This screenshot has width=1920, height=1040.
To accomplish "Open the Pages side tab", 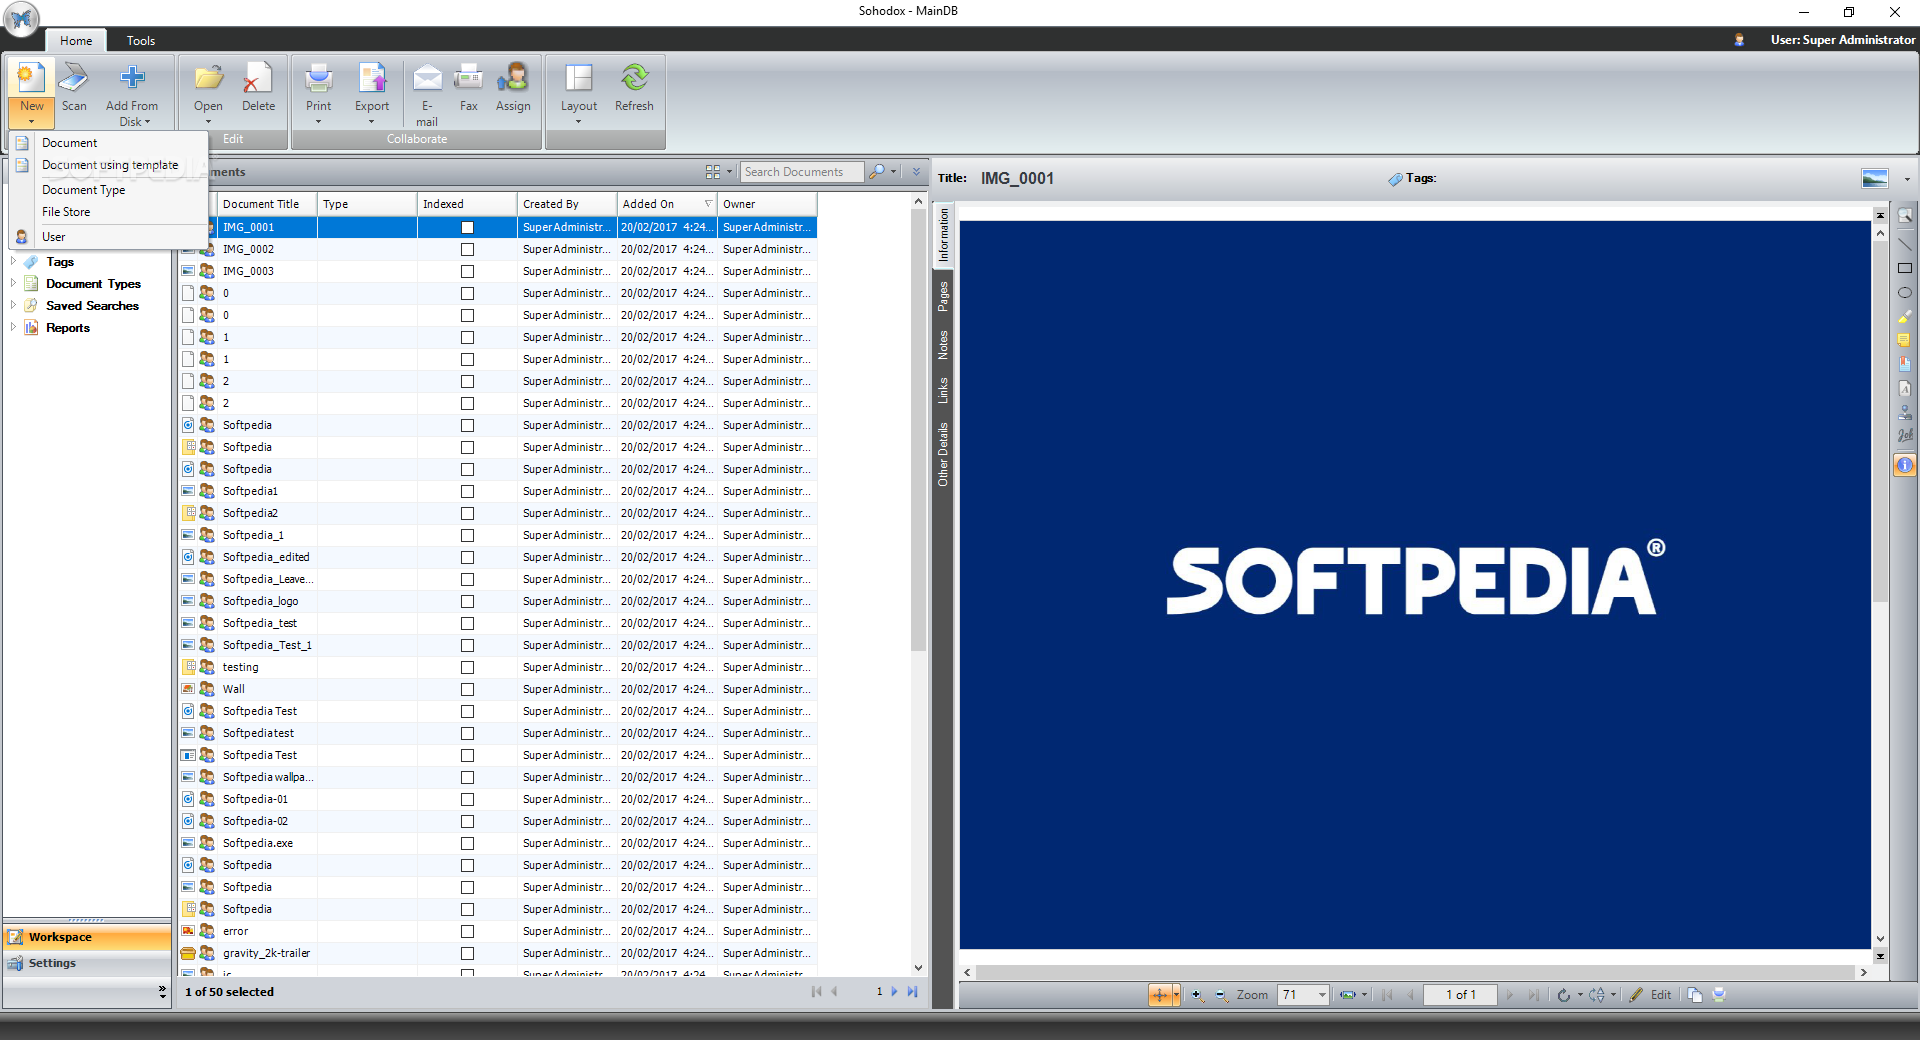I will point(943,296).
